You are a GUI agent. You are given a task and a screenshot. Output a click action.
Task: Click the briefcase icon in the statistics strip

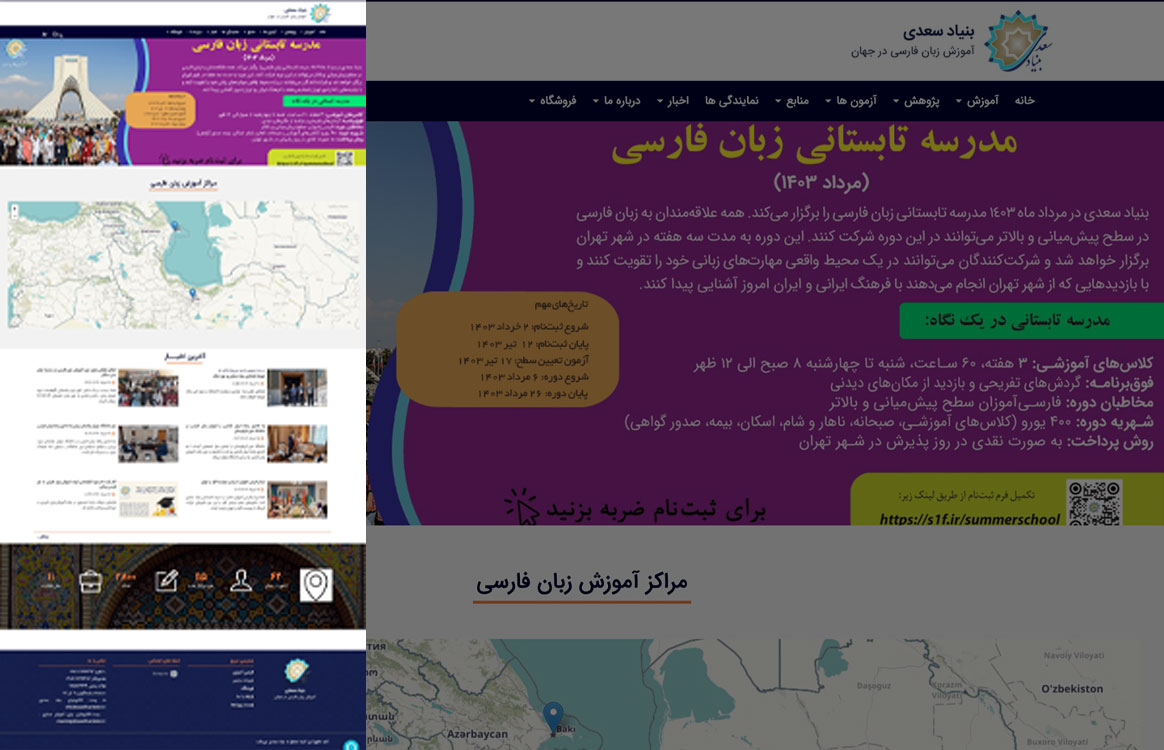(91, 581)
